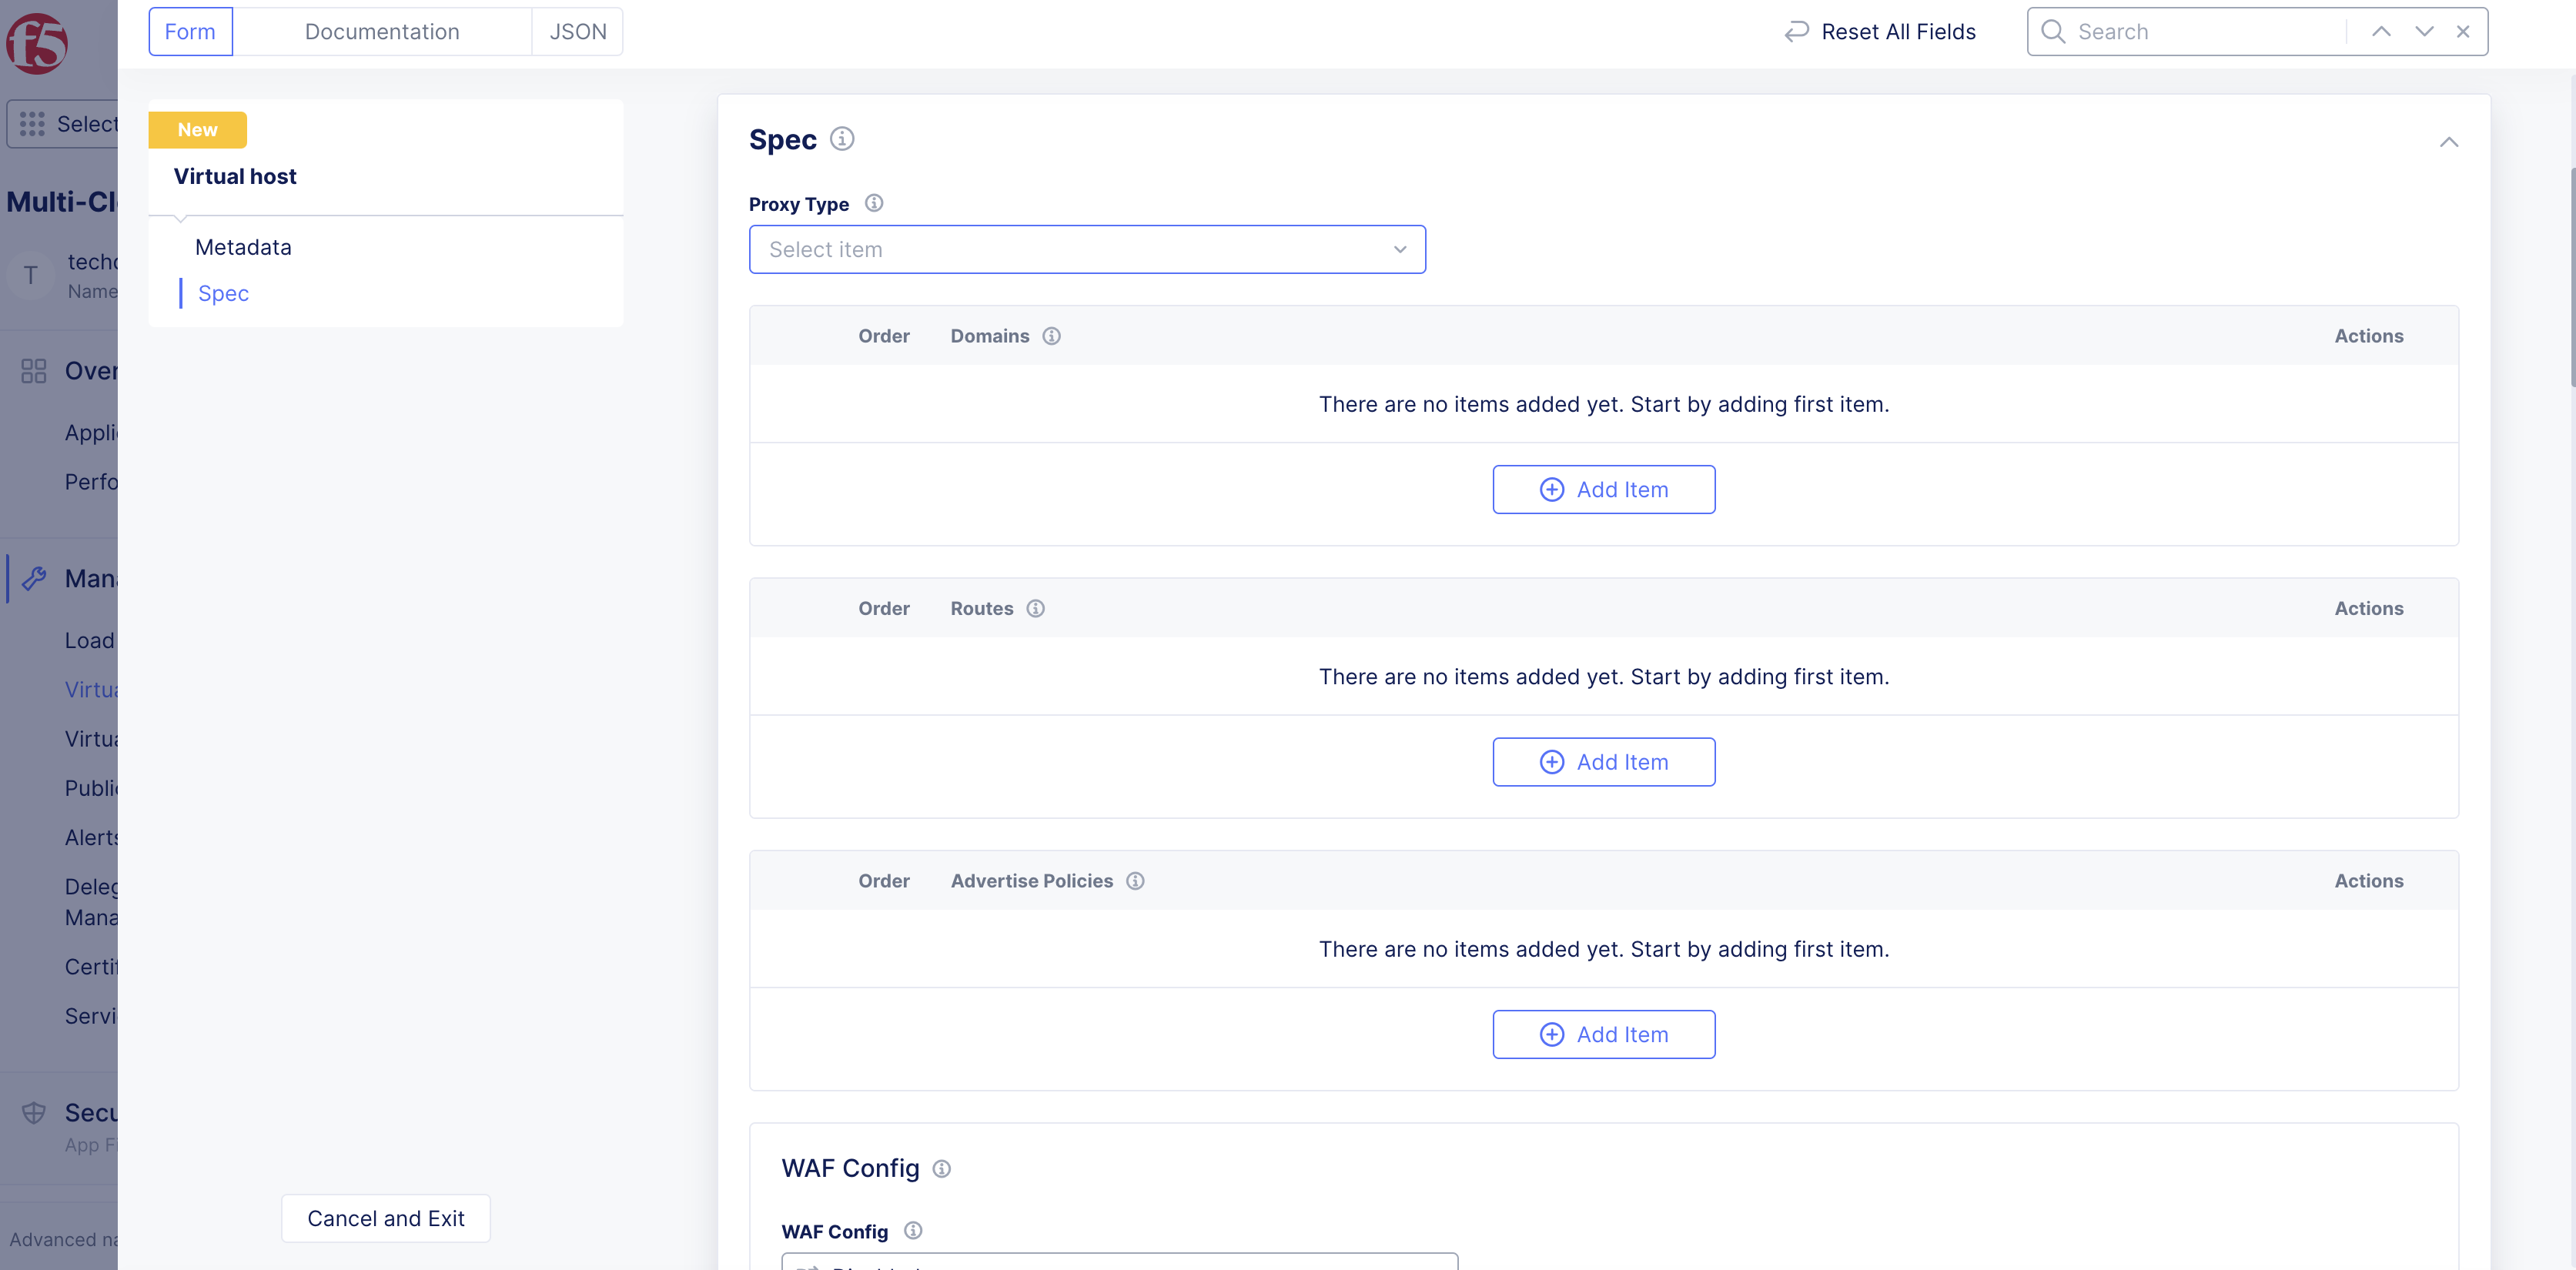Click the Domains column info icon
Image resolution: width=2576 pixels, height=1270 pixels.
[x=1051, y=336]
